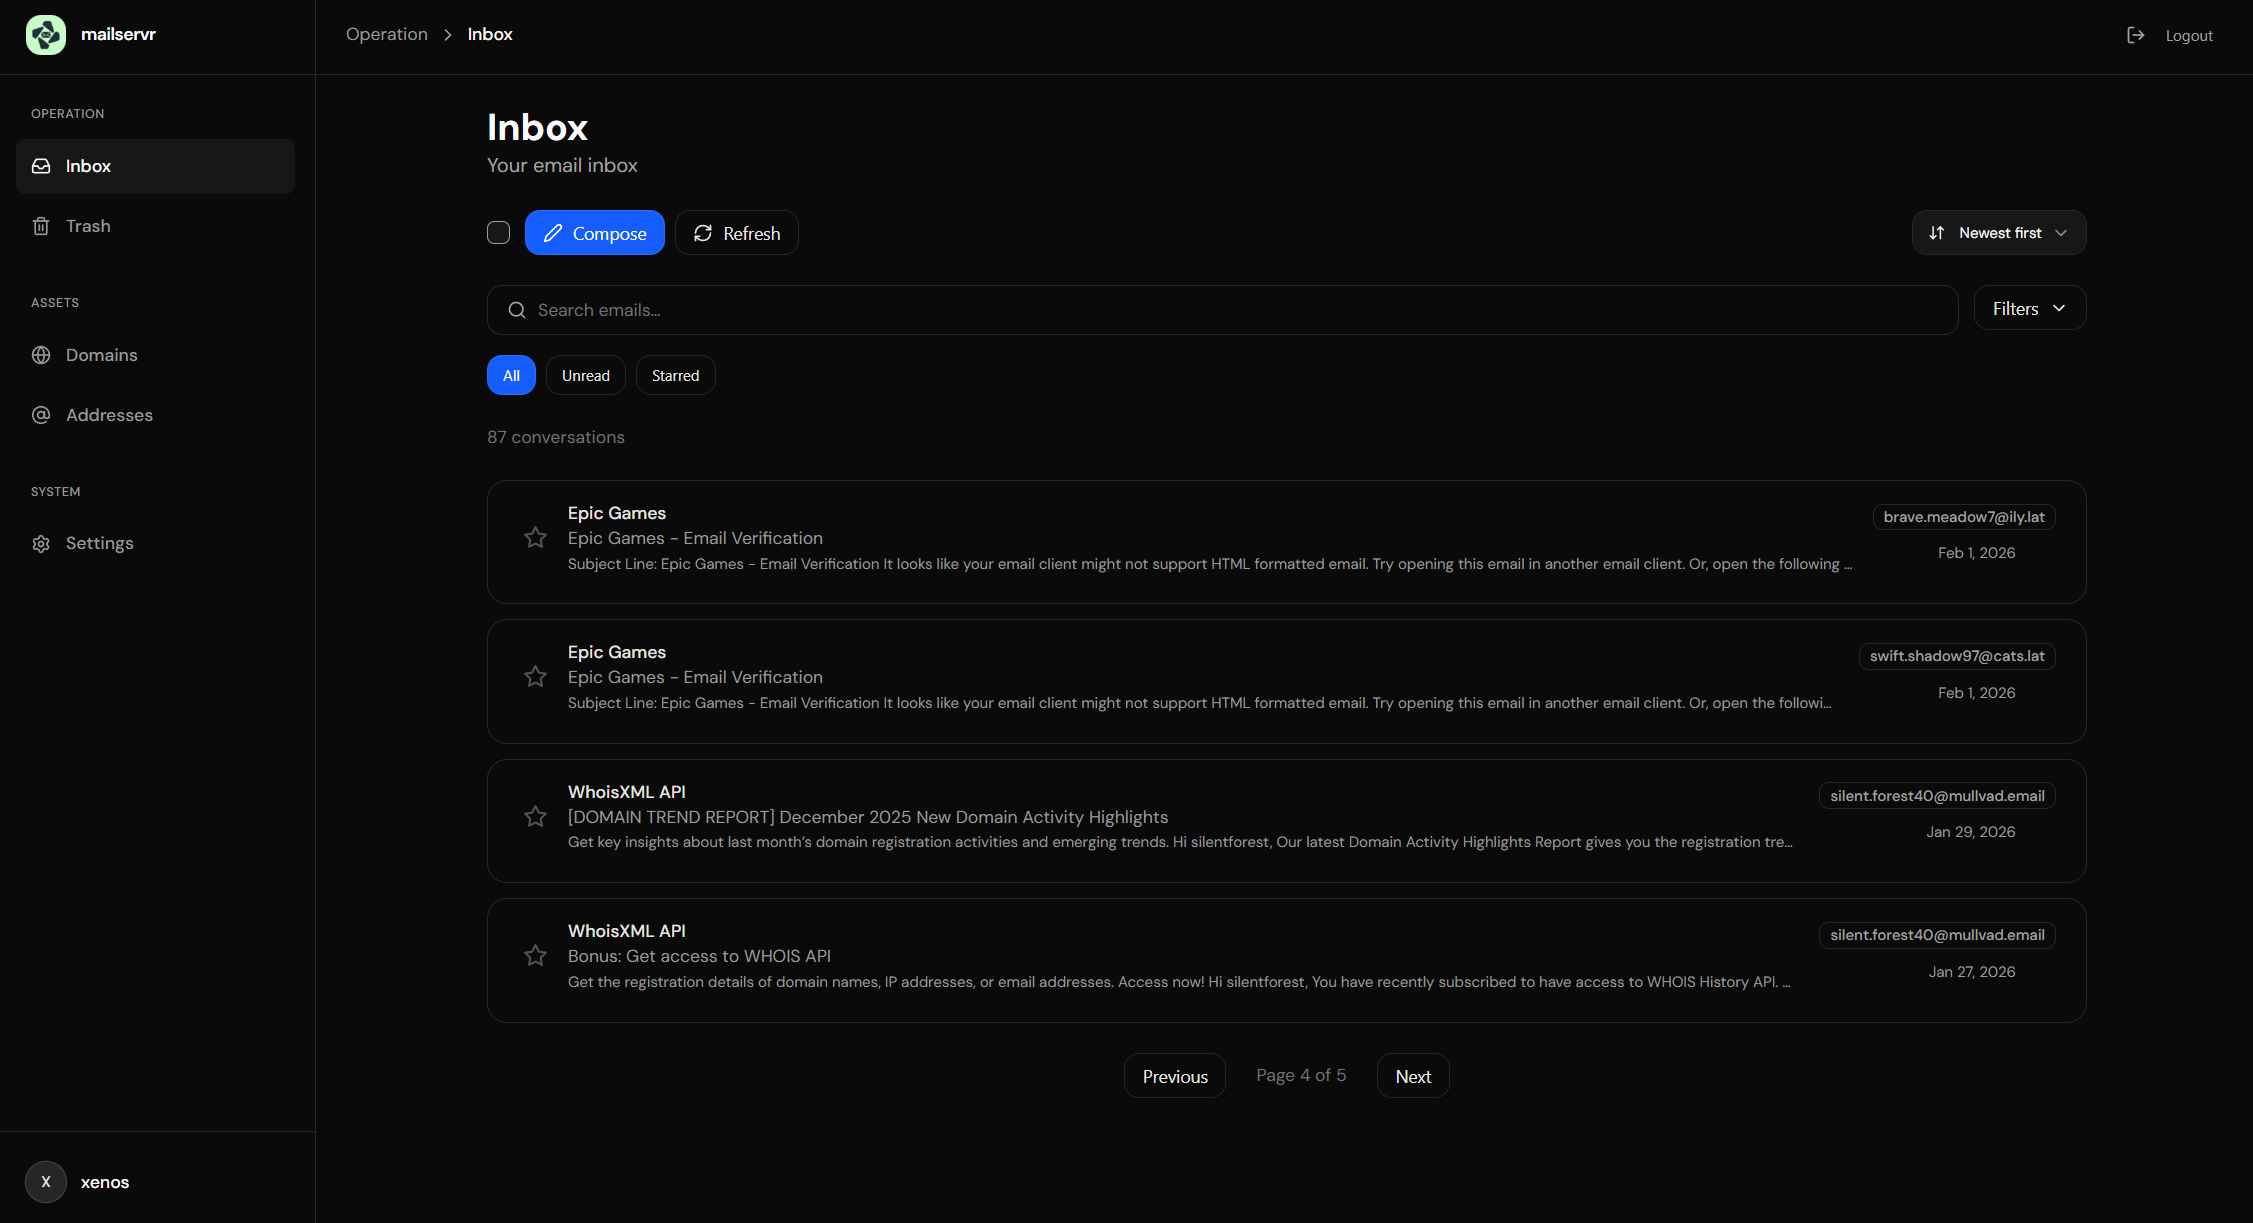This screenshot has width=2253, height=1223.
Task: Open Addresses via the @ icon
Action: pos(41,415)
